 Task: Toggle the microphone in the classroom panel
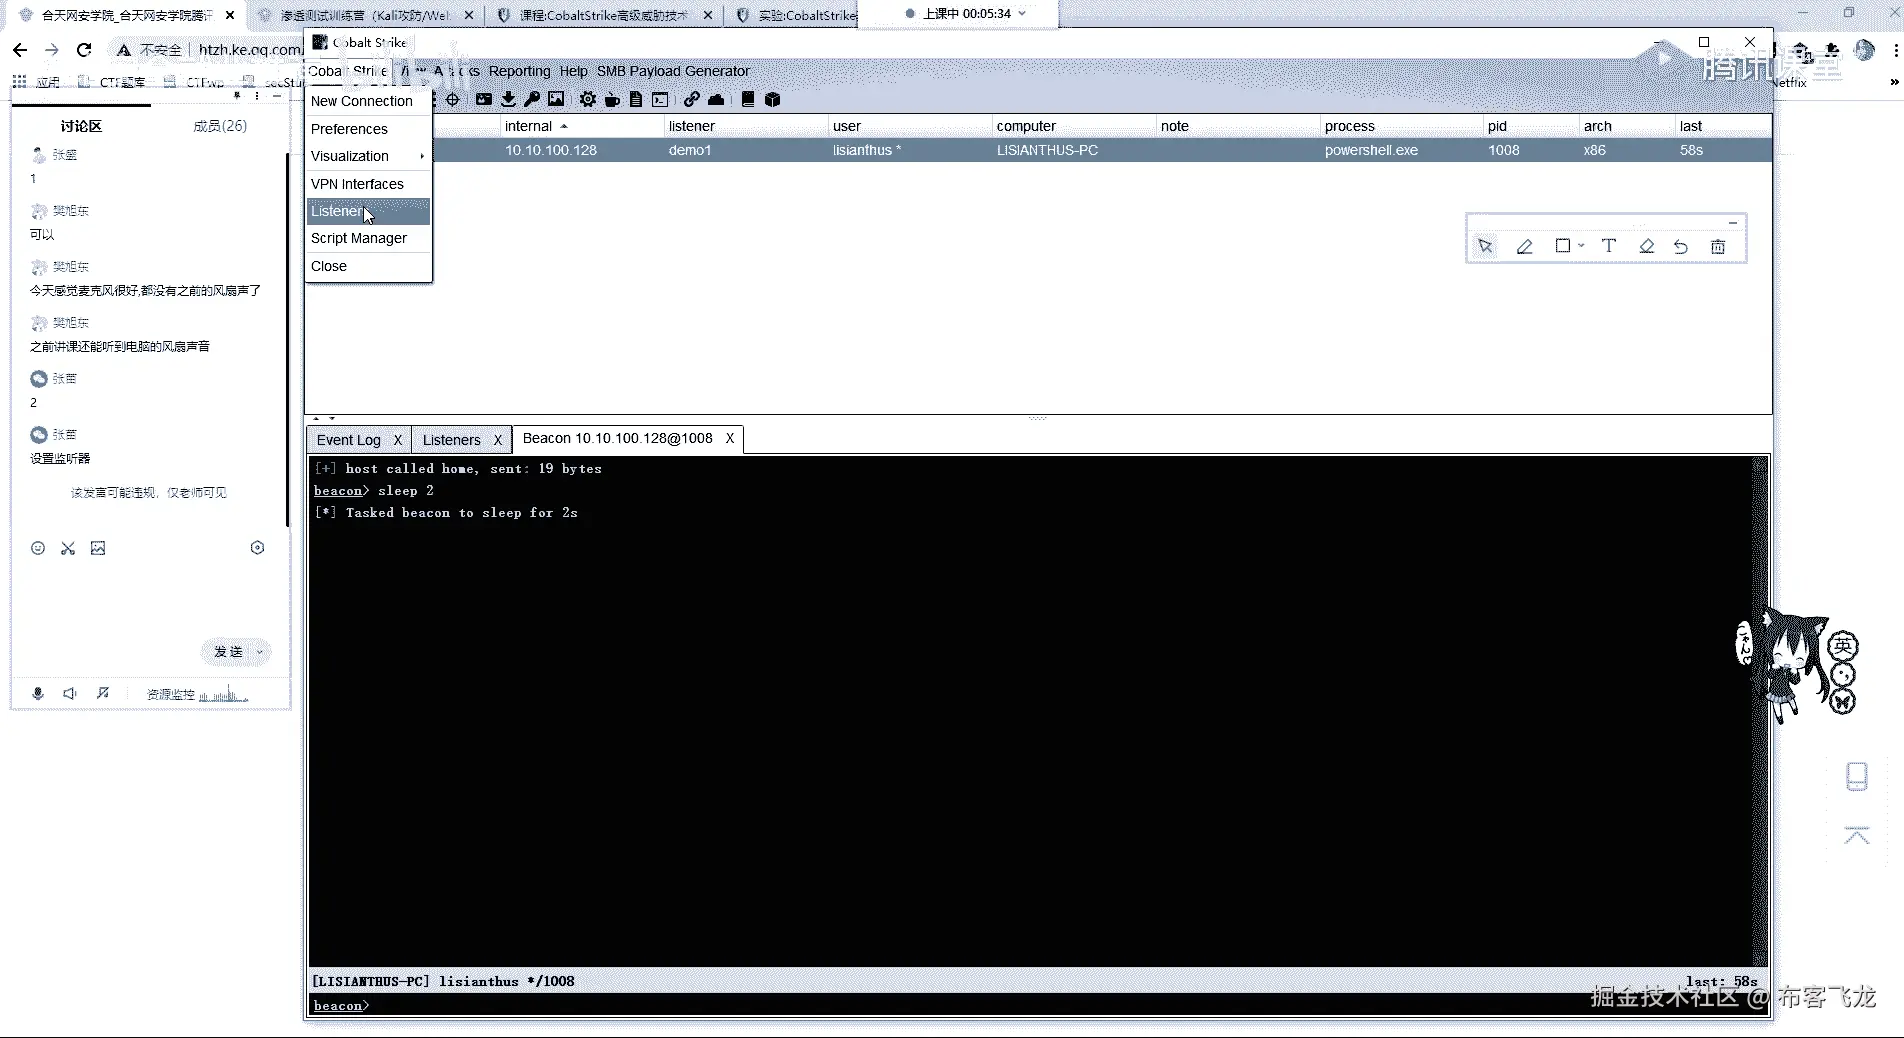pos(38,693)
